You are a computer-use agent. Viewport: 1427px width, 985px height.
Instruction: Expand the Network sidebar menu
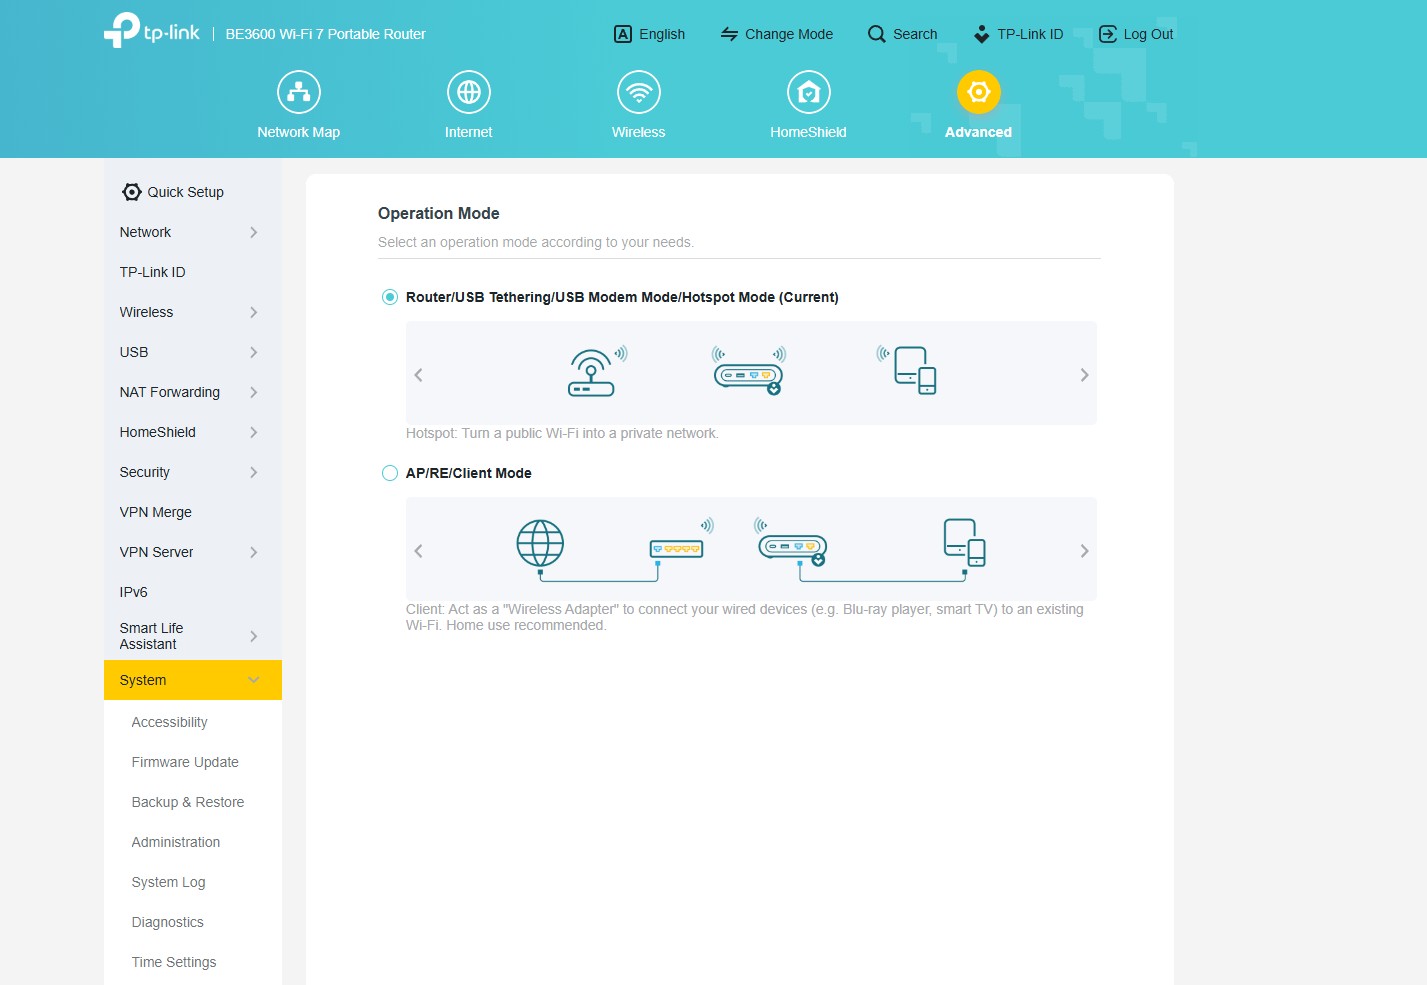pyautogui.click(x=193, y=232)
